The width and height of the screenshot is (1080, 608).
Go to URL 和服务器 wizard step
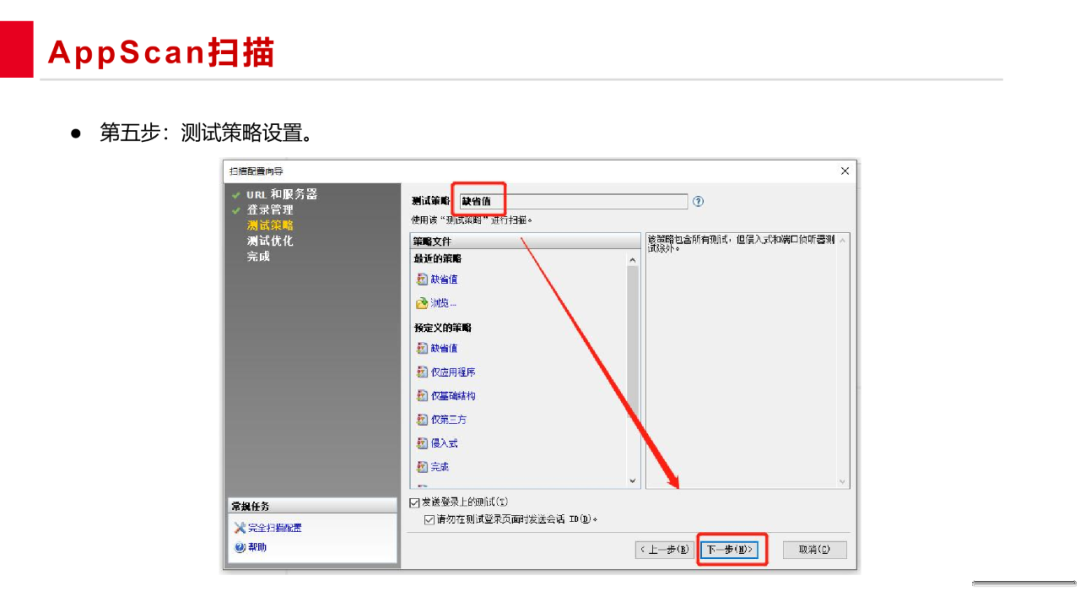point(282,195)
